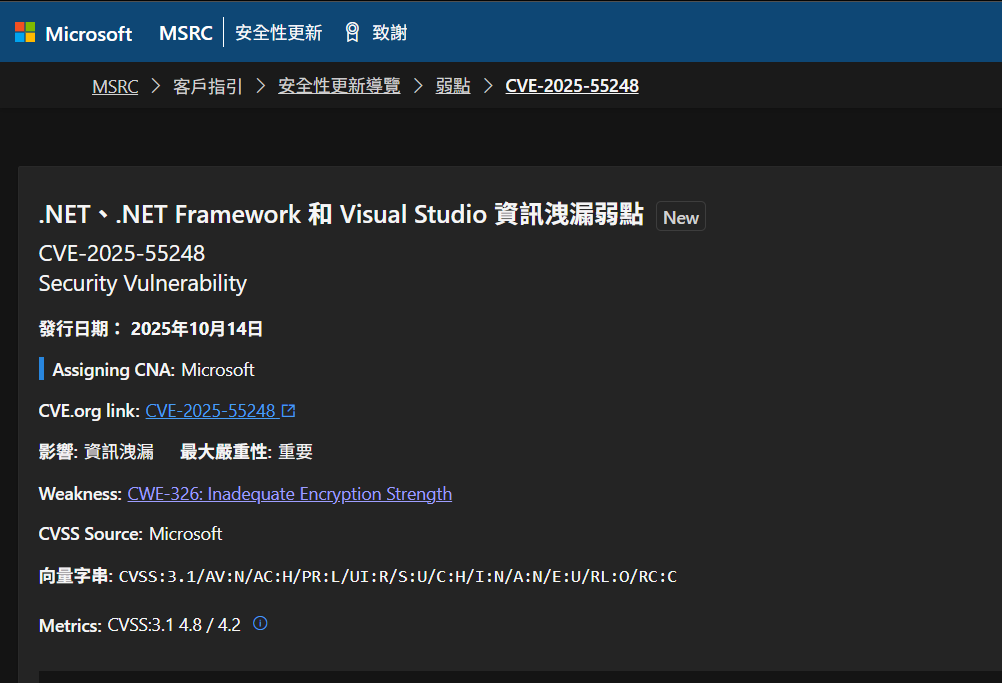This screenshot has width=1002, height=683.
Task: Select the Microsoft wordmark in header
Action: 89,33
